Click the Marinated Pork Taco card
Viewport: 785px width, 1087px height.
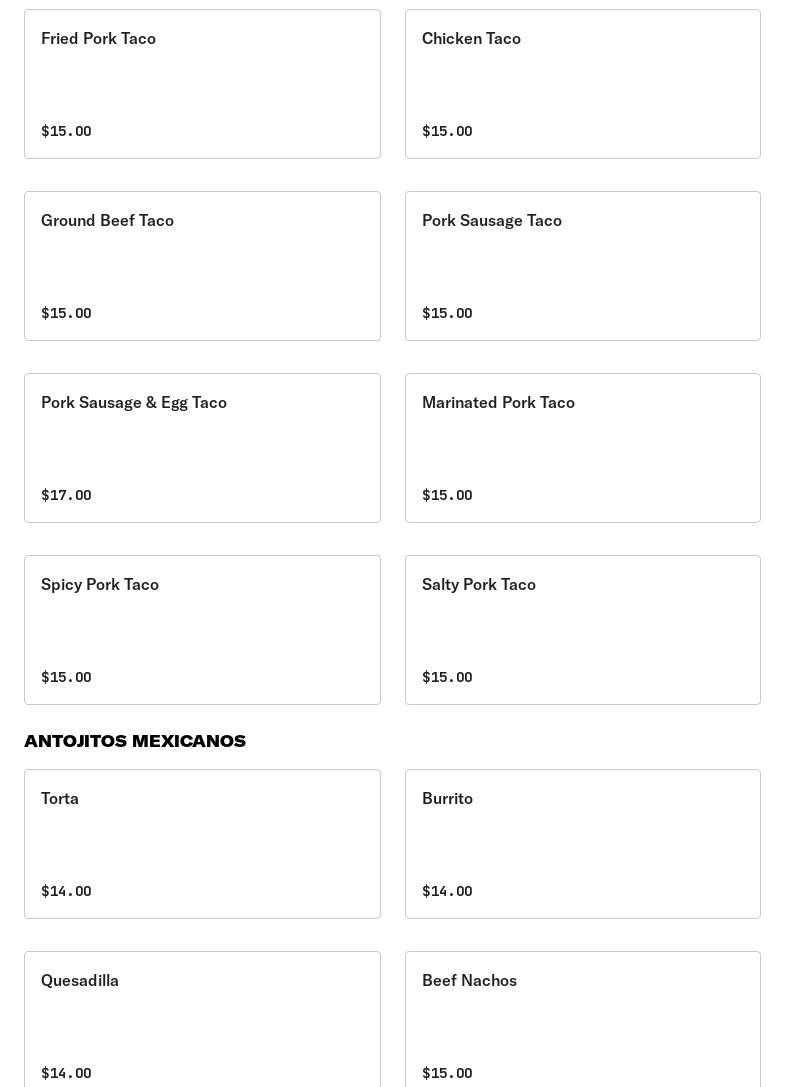[x=583, y=448]
